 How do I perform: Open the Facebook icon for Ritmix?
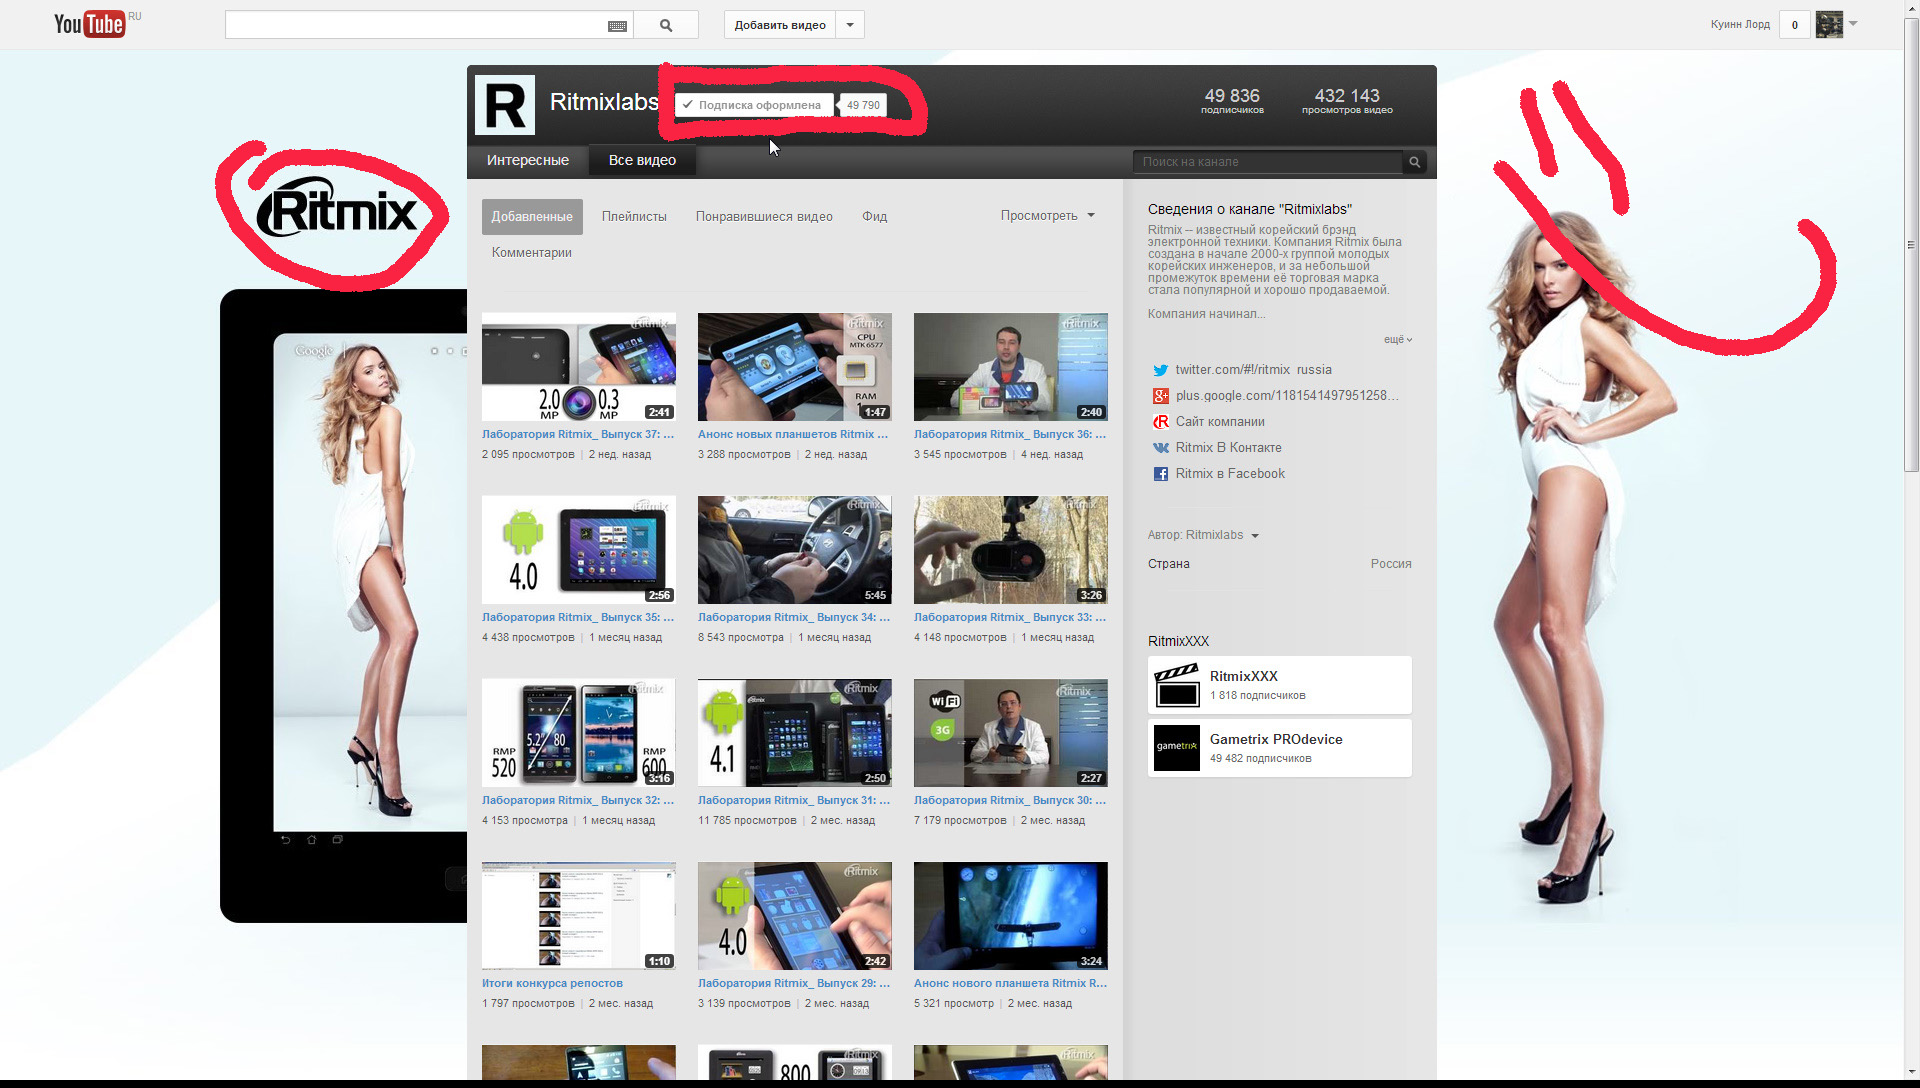(1160, 474)
